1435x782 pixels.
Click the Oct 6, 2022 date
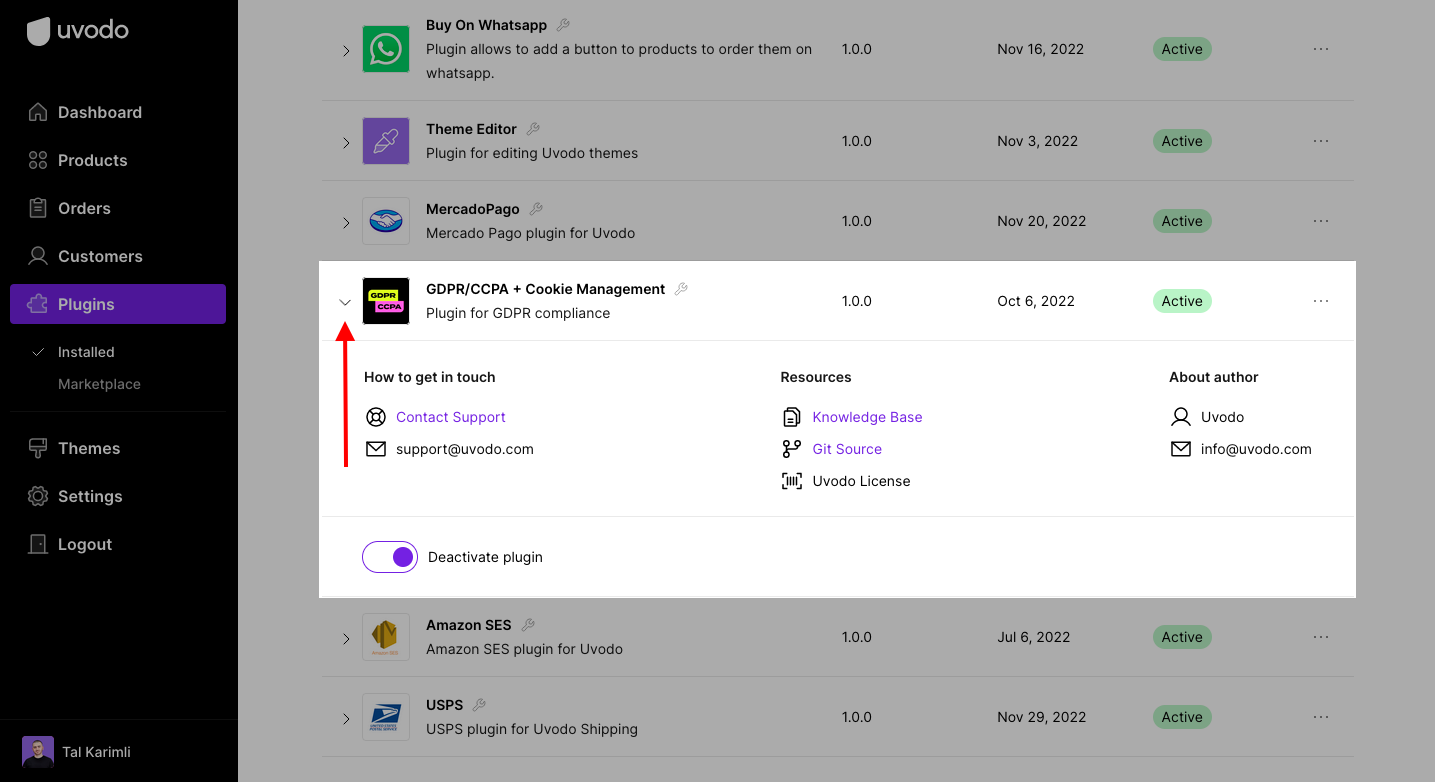coord(1036,301)
